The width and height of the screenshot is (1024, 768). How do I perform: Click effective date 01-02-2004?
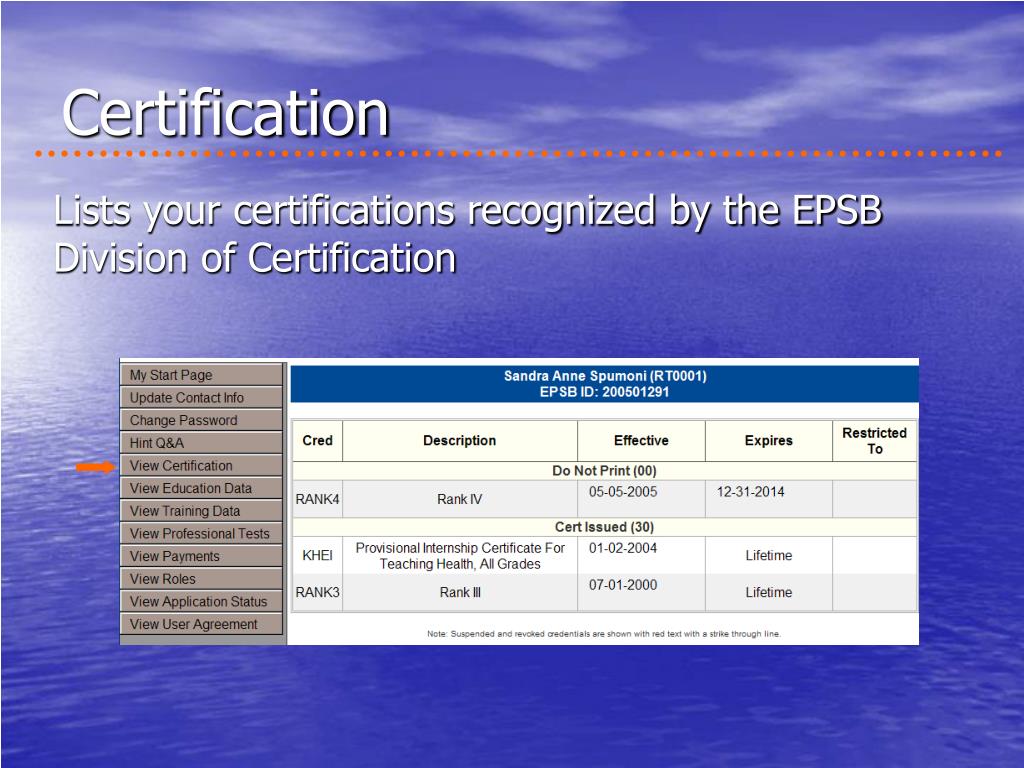(x=623, y=548)
